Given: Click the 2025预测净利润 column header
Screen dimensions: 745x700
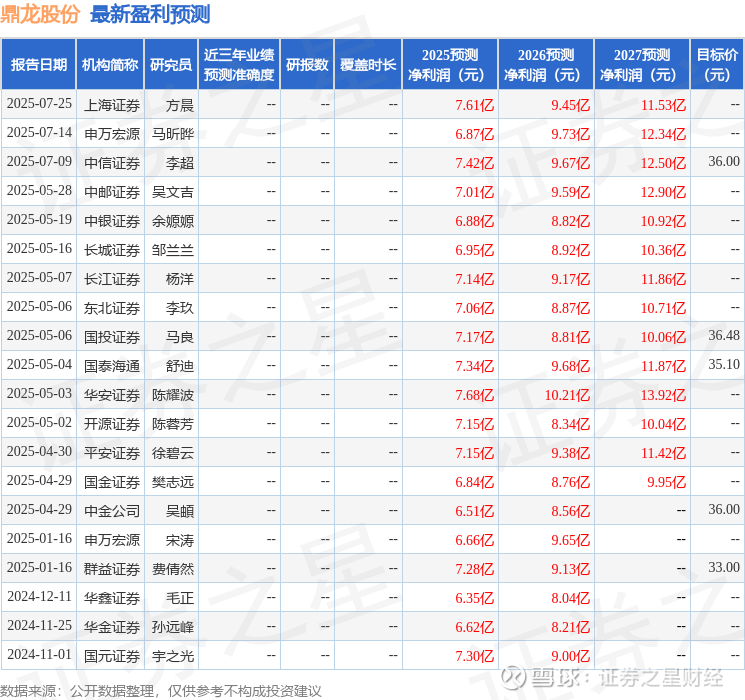Looking at the screenshot, I should pos(450,65).
